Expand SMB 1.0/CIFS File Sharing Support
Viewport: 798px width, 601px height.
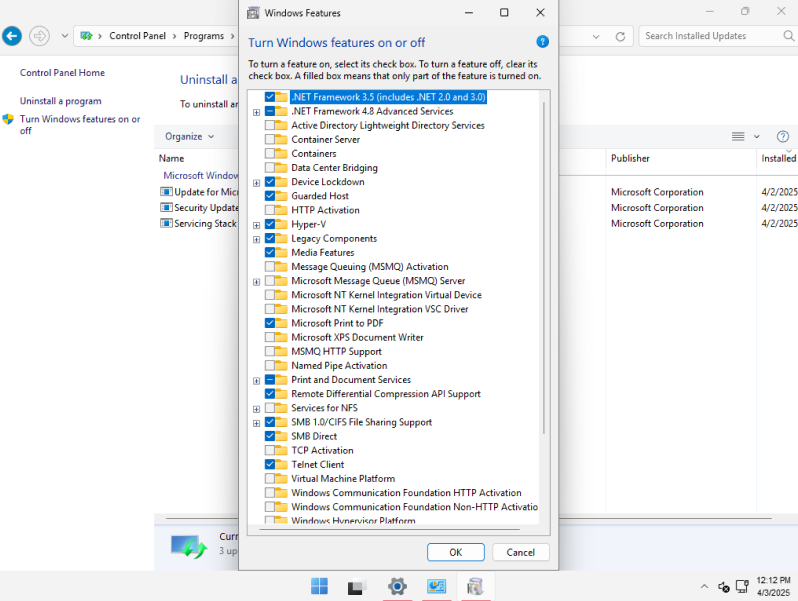pyautogui.click(x=256, y=423)
